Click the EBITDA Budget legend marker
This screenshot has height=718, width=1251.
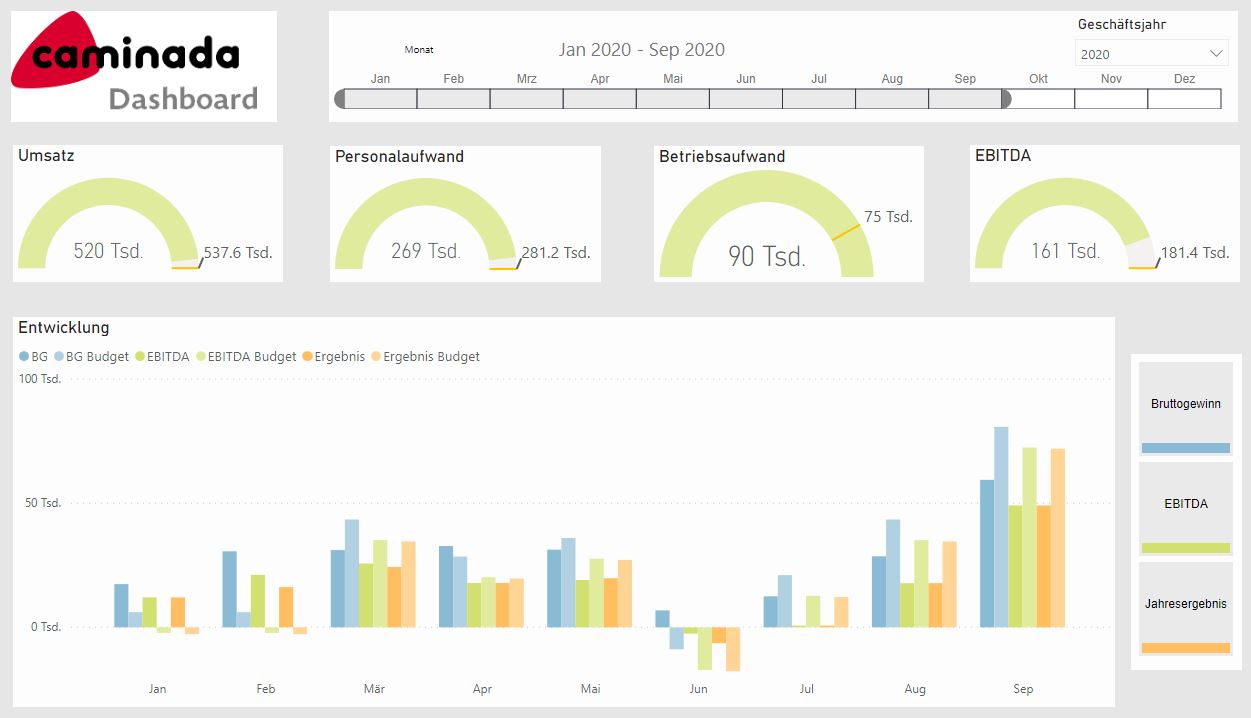tap(201, 357)
